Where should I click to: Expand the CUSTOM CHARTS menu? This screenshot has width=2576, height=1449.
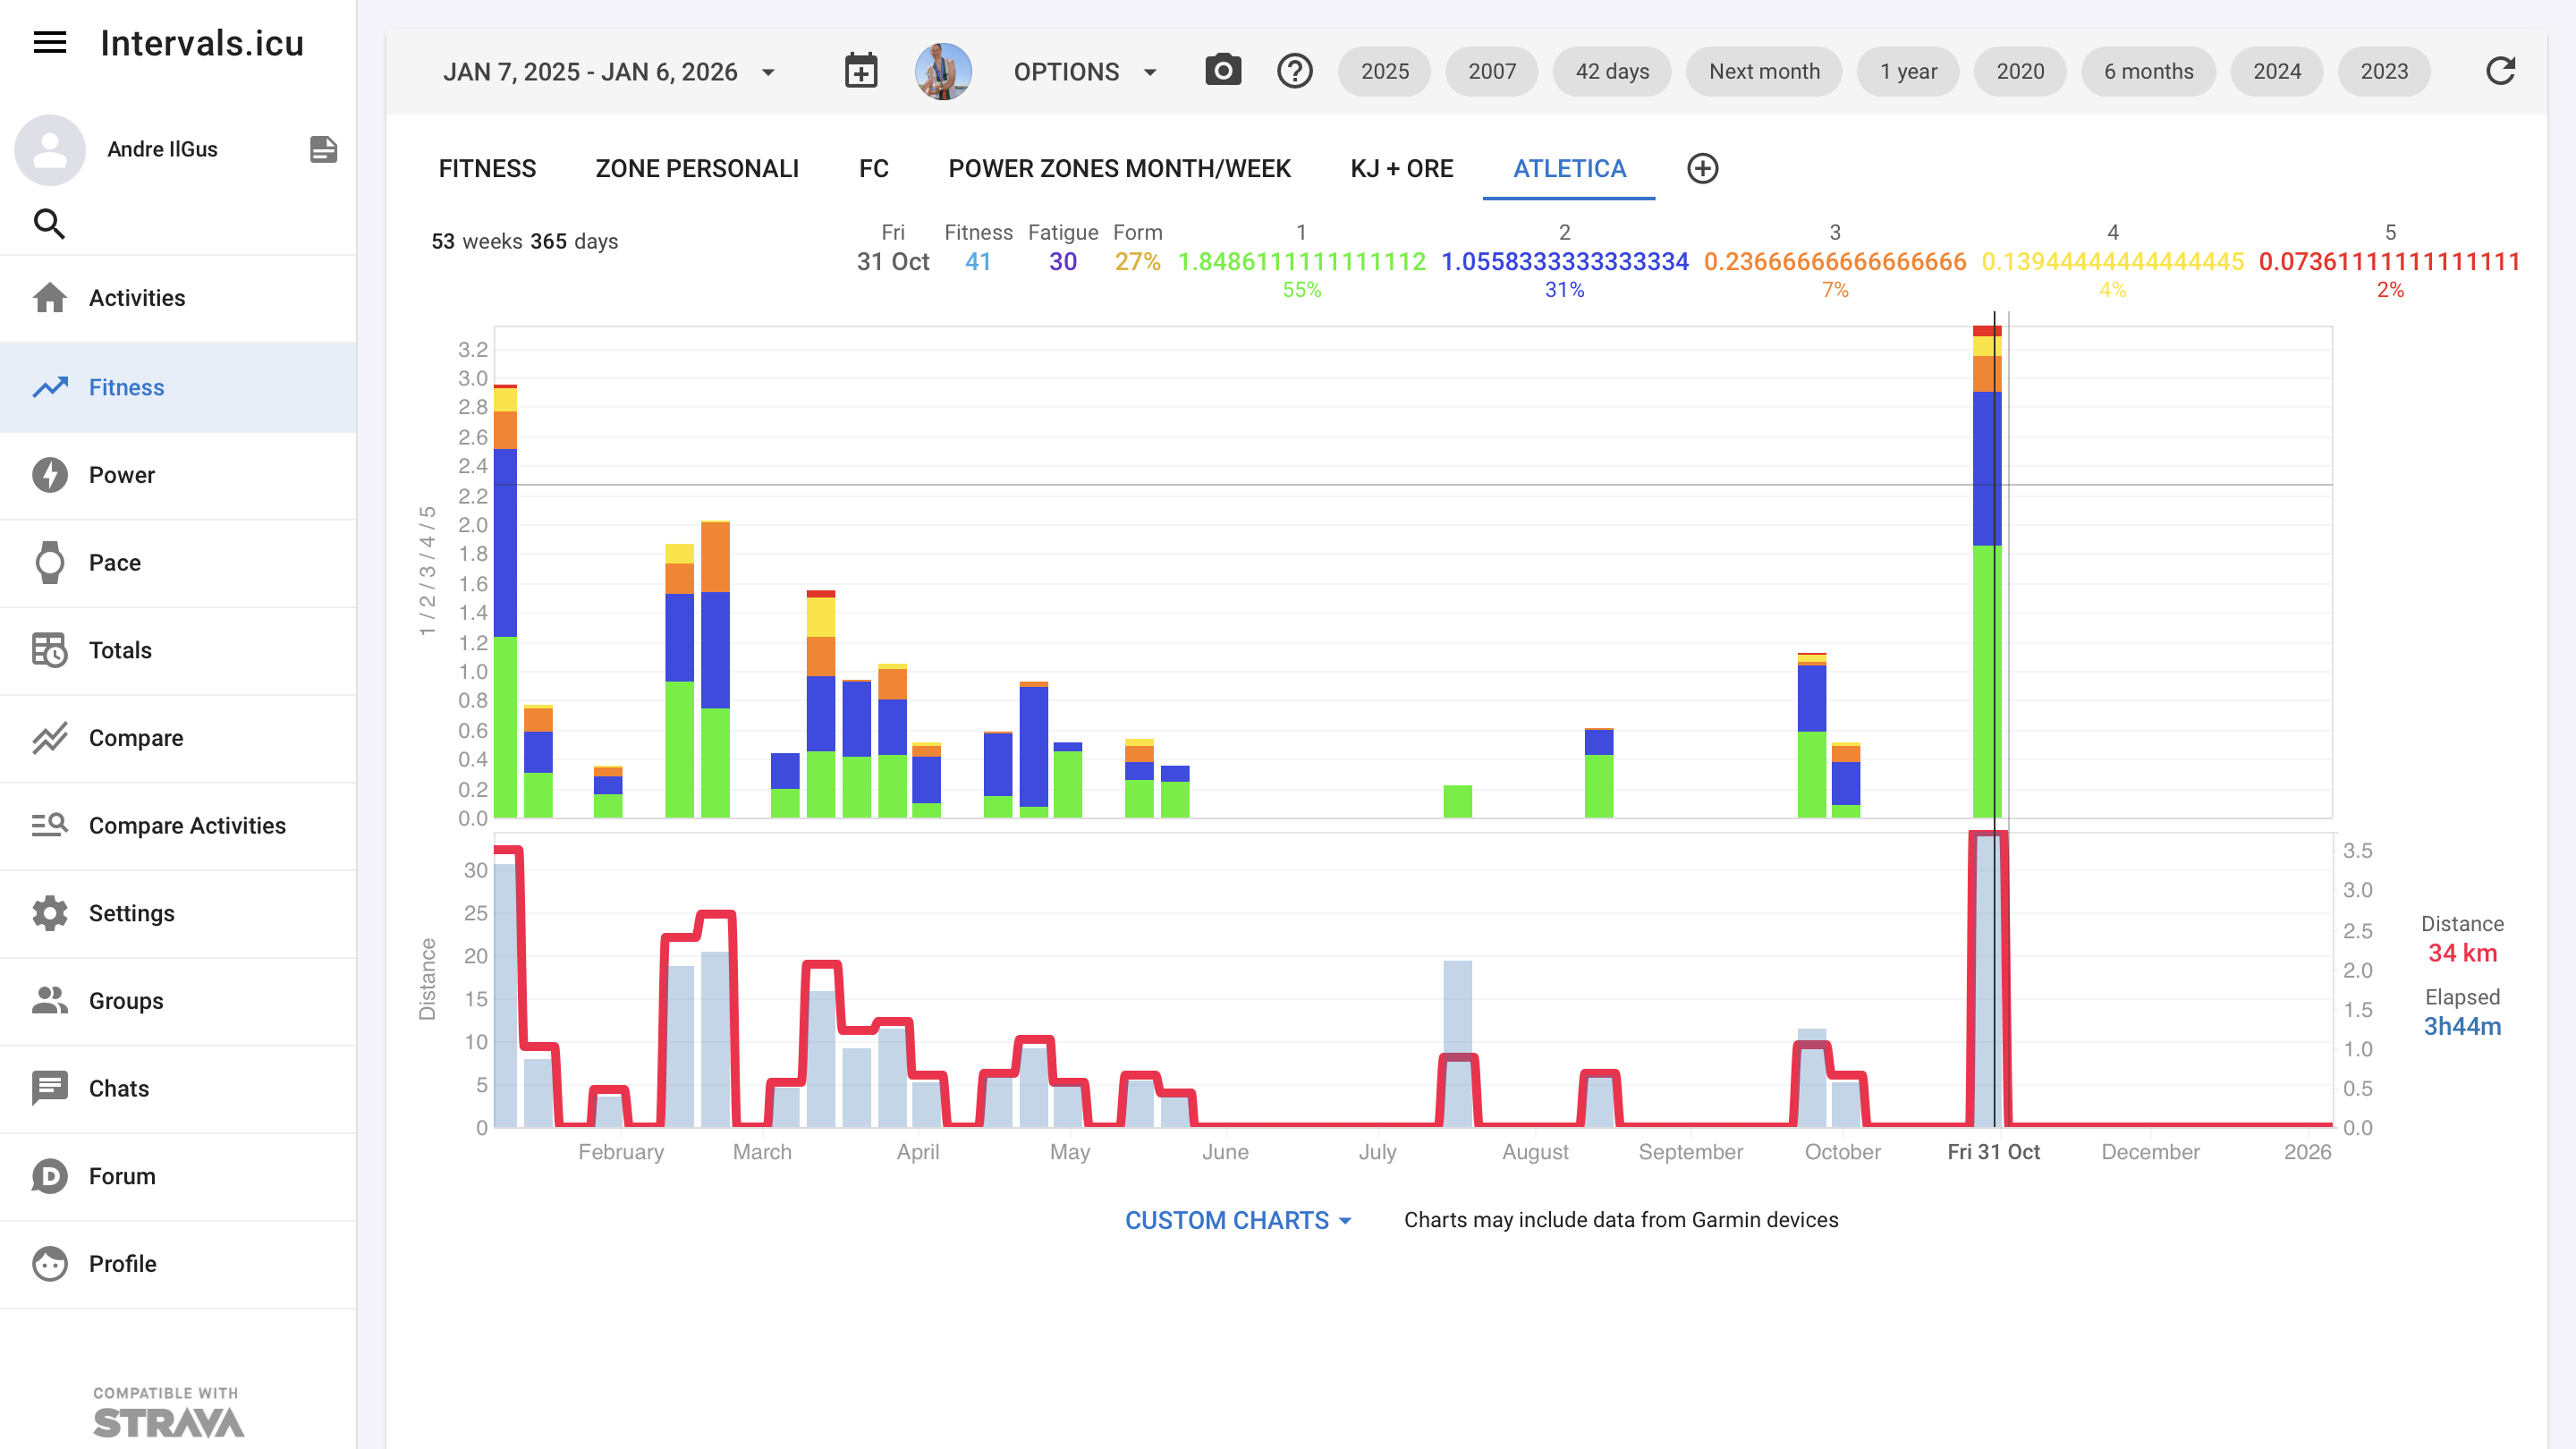point(1238,1220)
